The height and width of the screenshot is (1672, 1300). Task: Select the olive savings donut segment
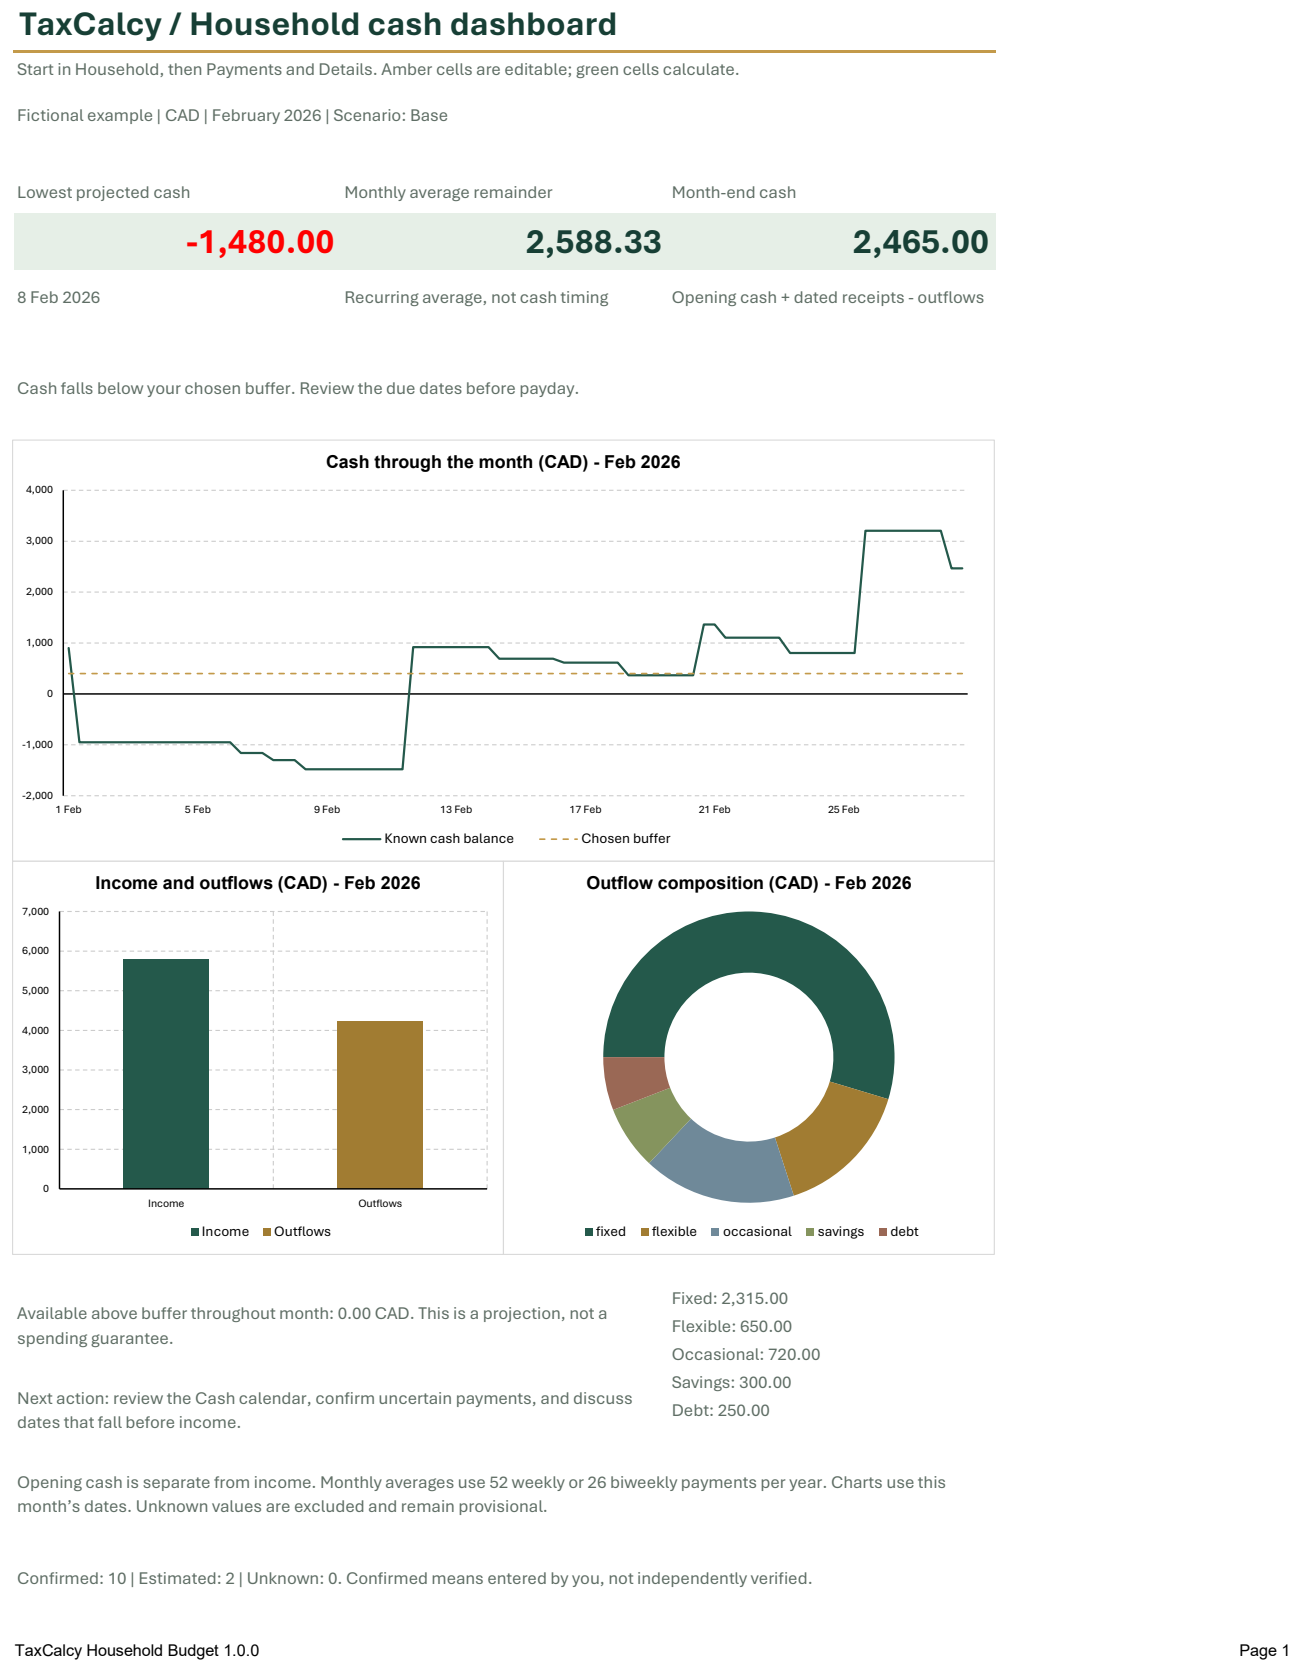click(650, 1123)
